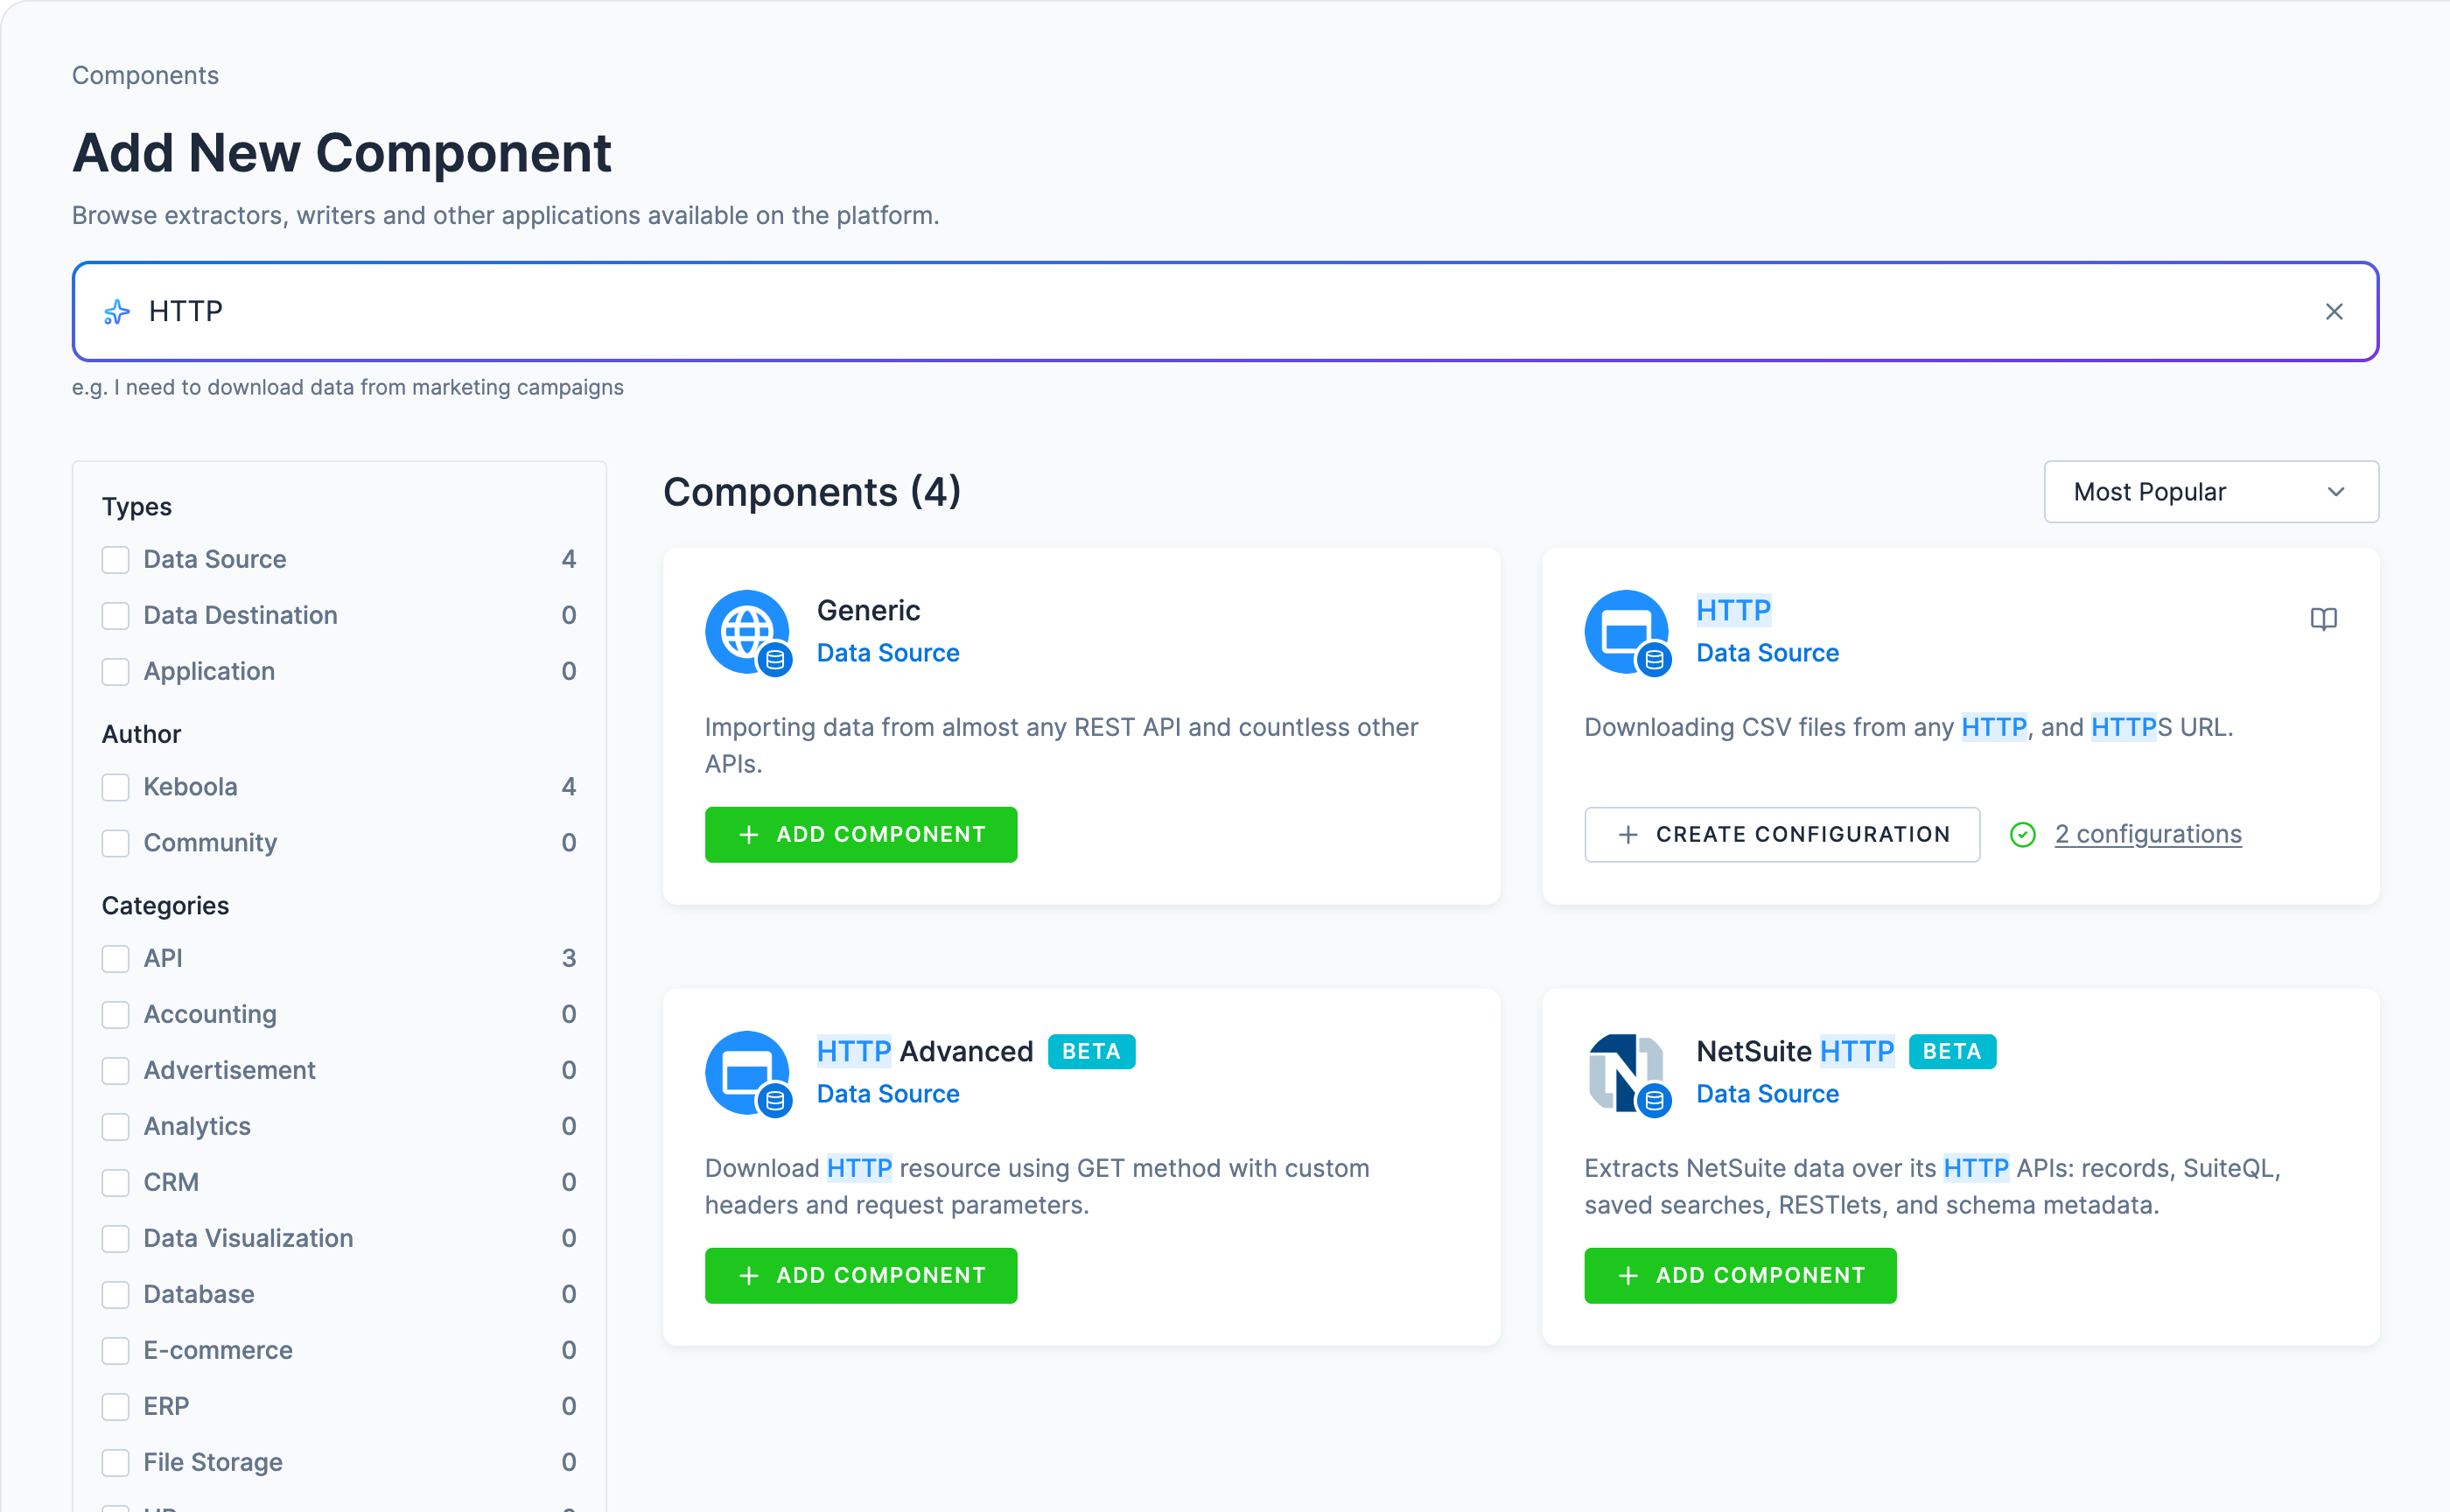Enable the Community author filter
Image resolution: width=2450 pixels, height=1512 pixels.
[x=116, y=844]
